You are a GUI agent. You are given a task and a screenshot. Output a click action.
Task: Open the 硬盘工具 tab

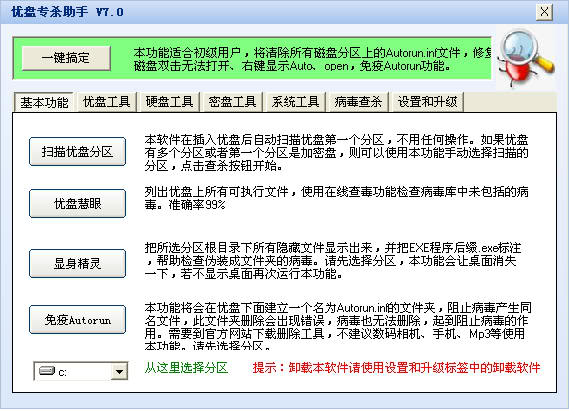[x=169, y=102]
